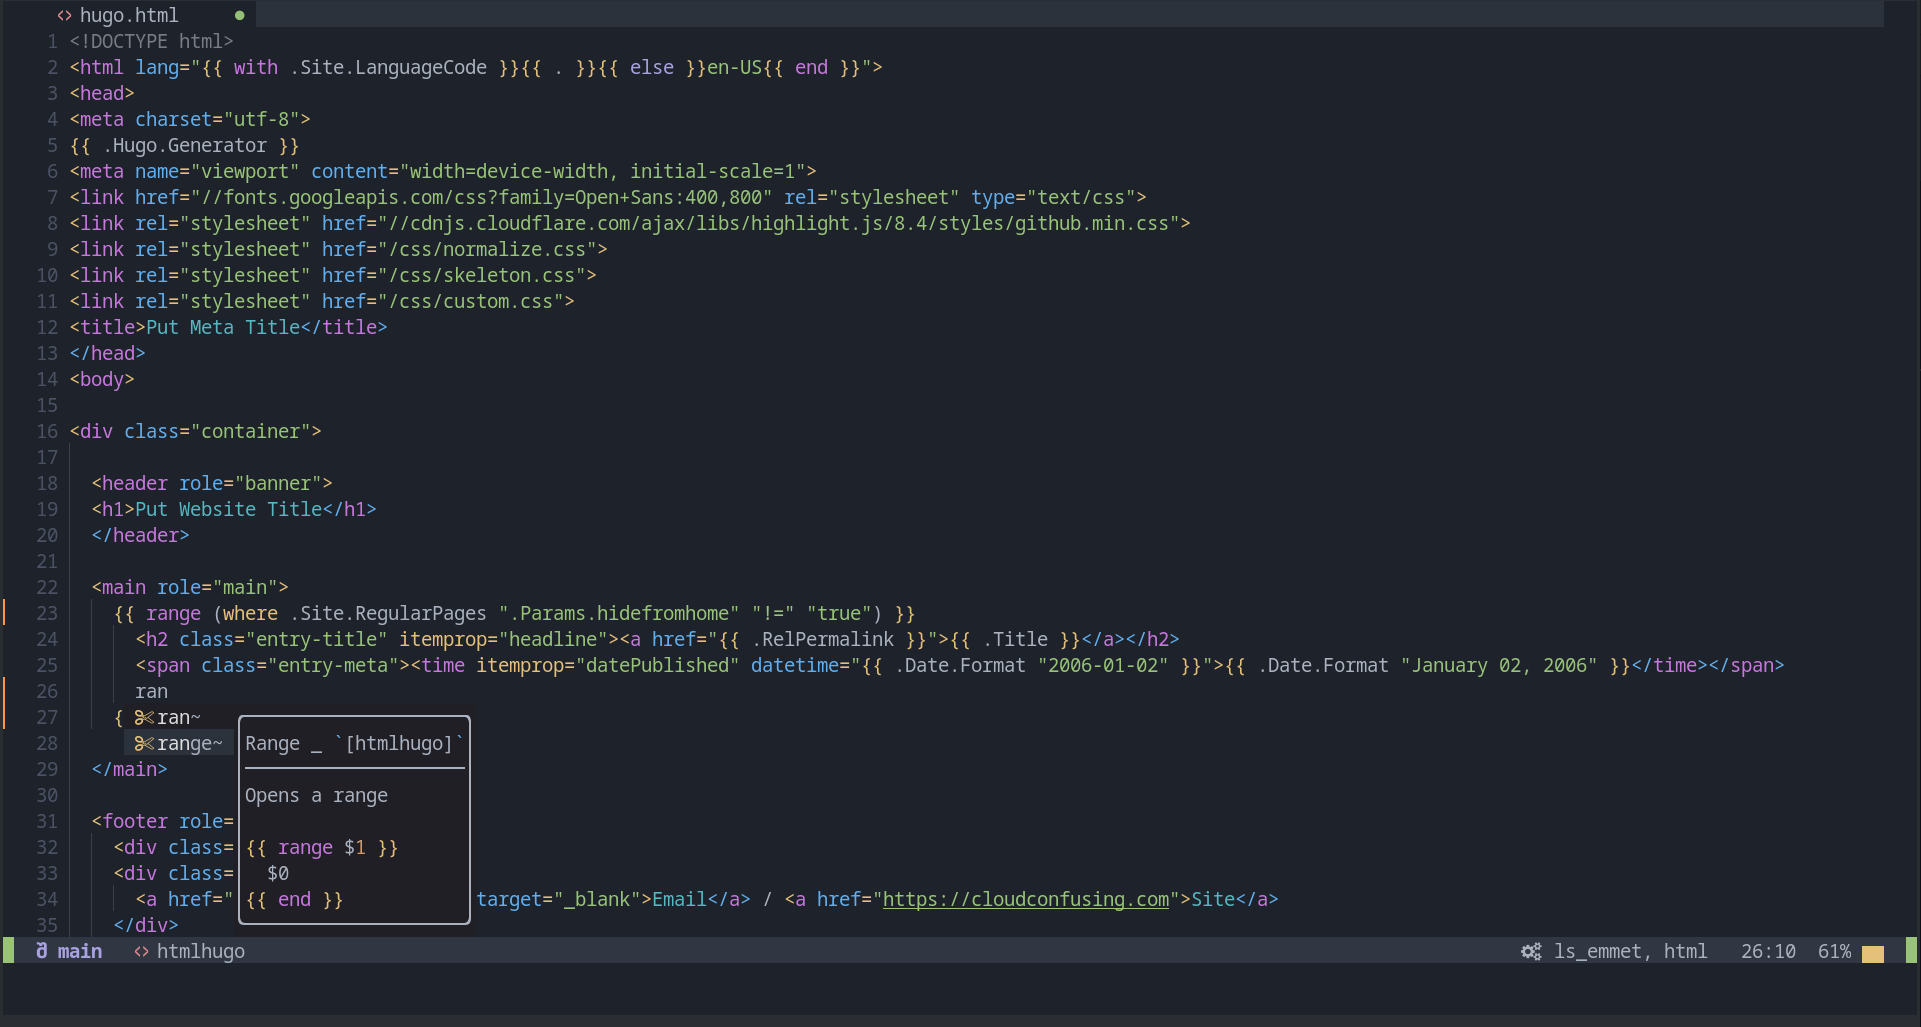Click the <footer role= line 31
The image size is (1921, 1027).
162,821
